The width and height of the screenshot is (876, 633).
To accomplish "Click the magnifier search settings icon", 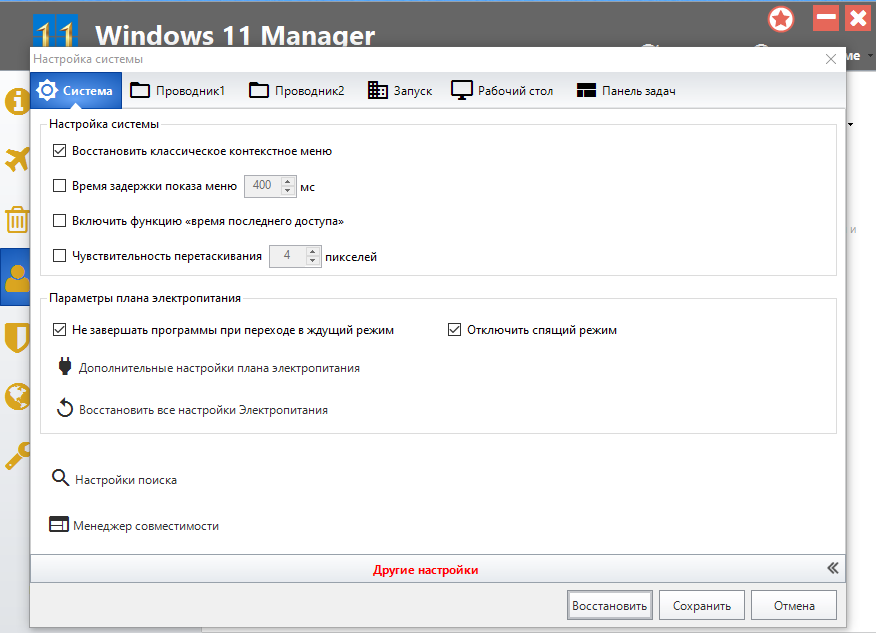I will [x=60, y=478].
